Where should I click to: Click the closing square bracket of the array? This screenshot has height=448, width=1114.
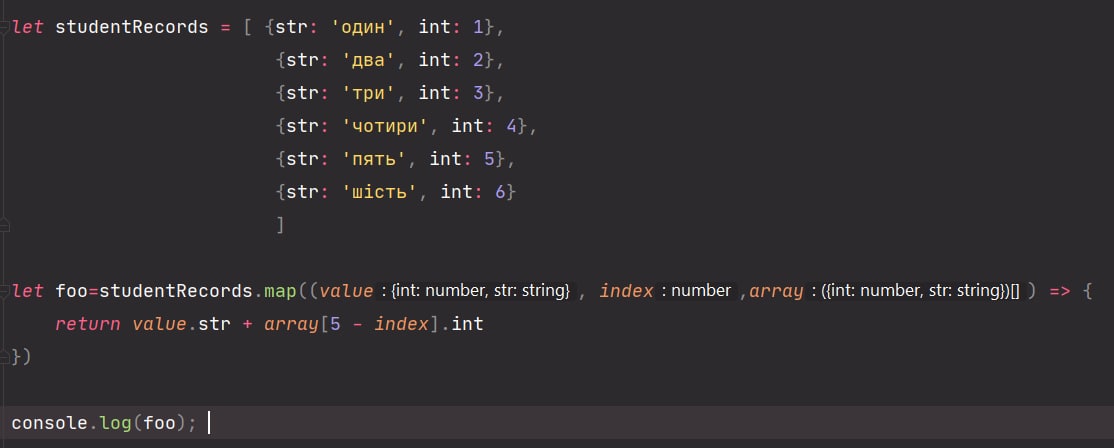[281, 226]
